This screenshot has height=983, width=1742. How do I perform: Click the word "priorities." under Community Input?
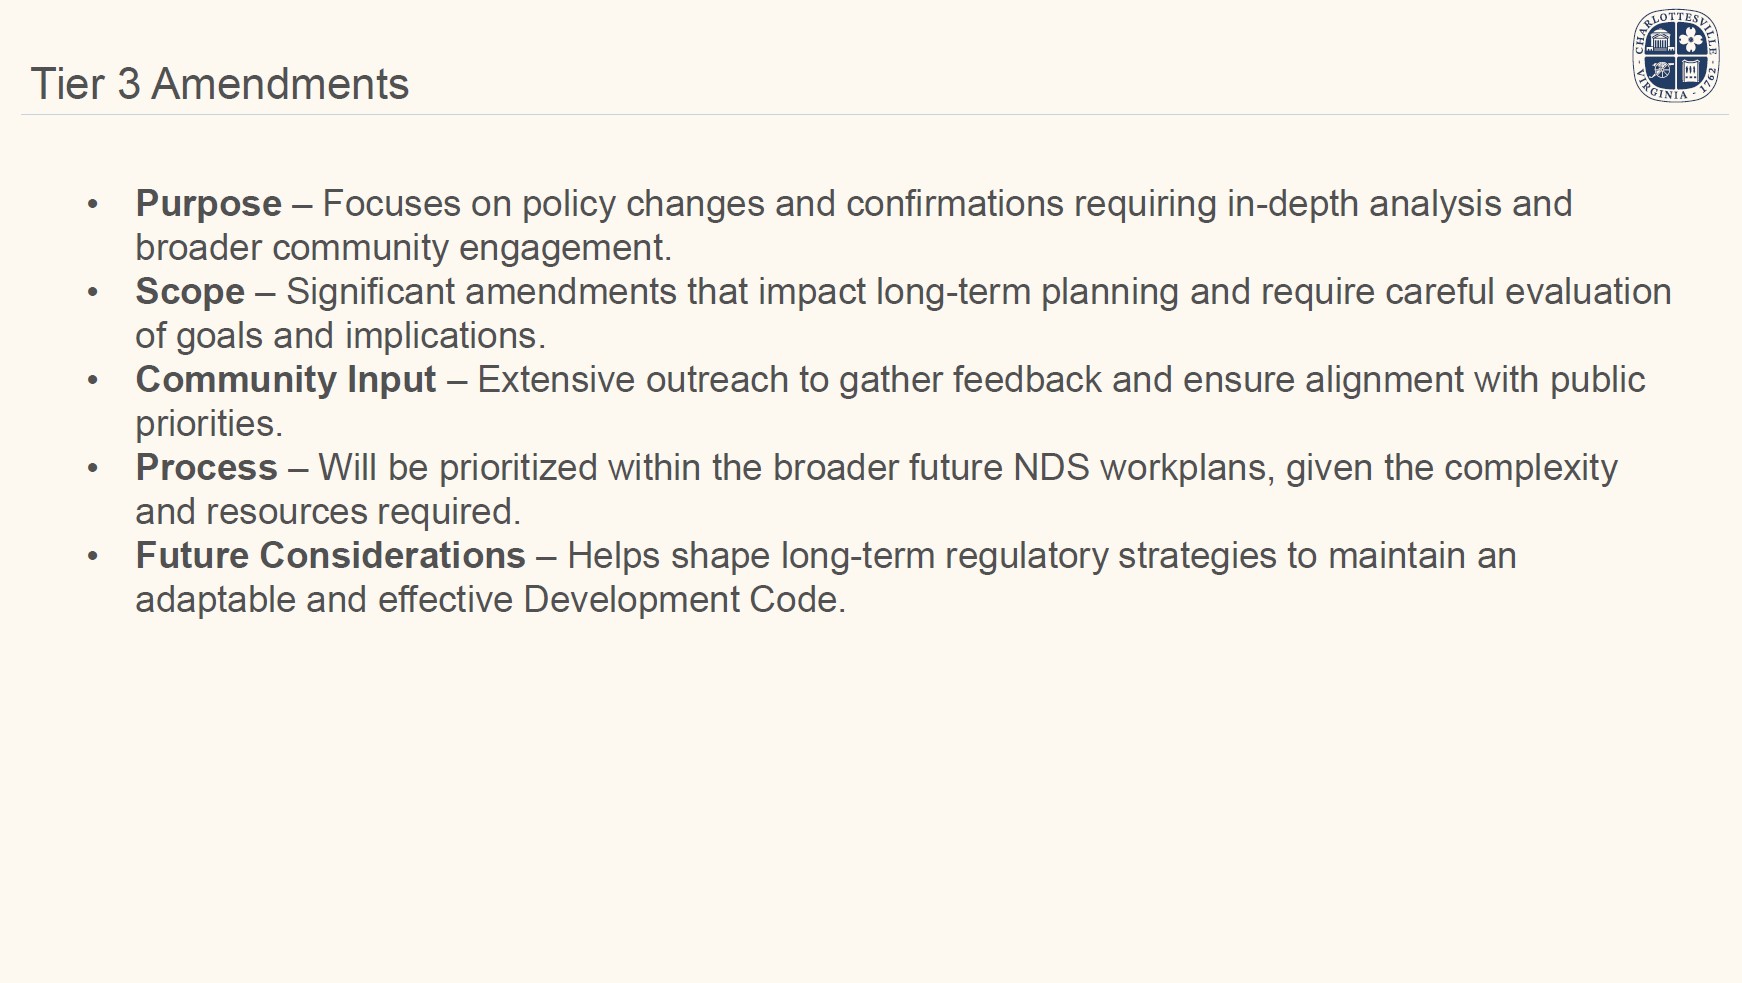coord(209,424)
